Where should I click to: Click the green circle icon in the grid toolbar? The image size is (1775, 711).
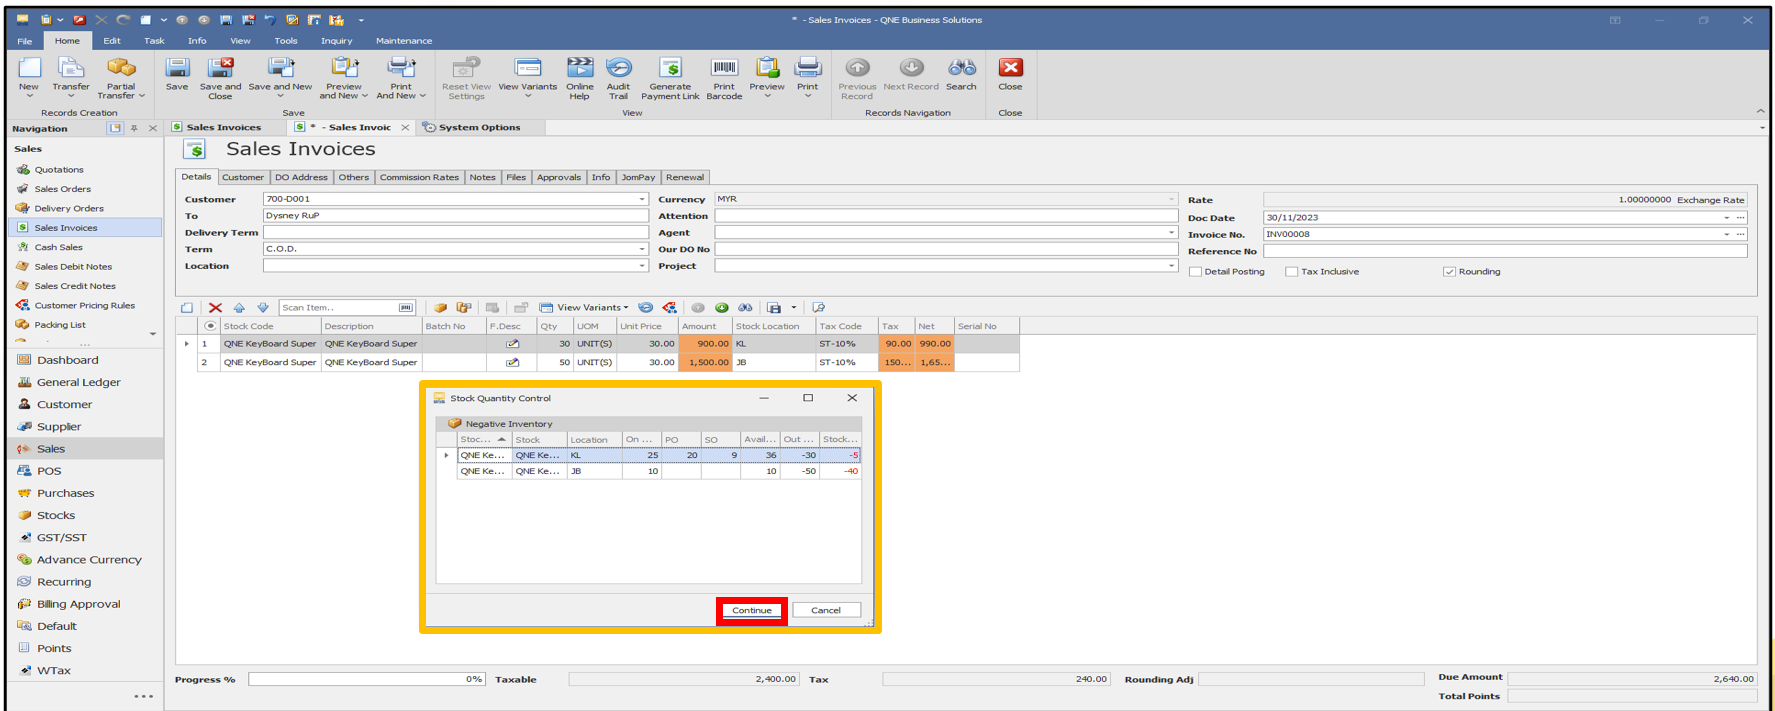(722, 308)
